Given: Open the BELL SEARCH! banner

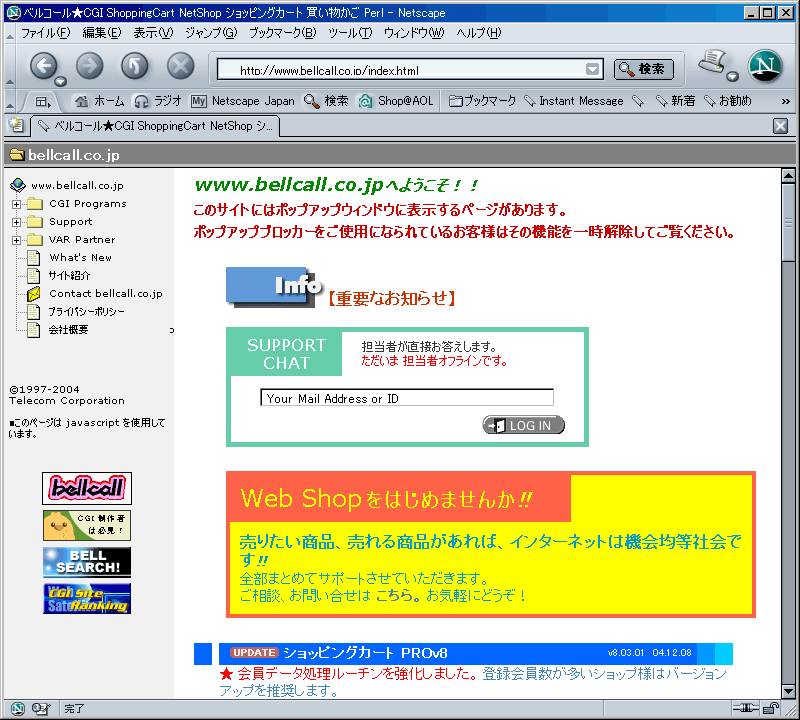Looking at the screenshot, I should pyautogui.click(x=87, y=562).
